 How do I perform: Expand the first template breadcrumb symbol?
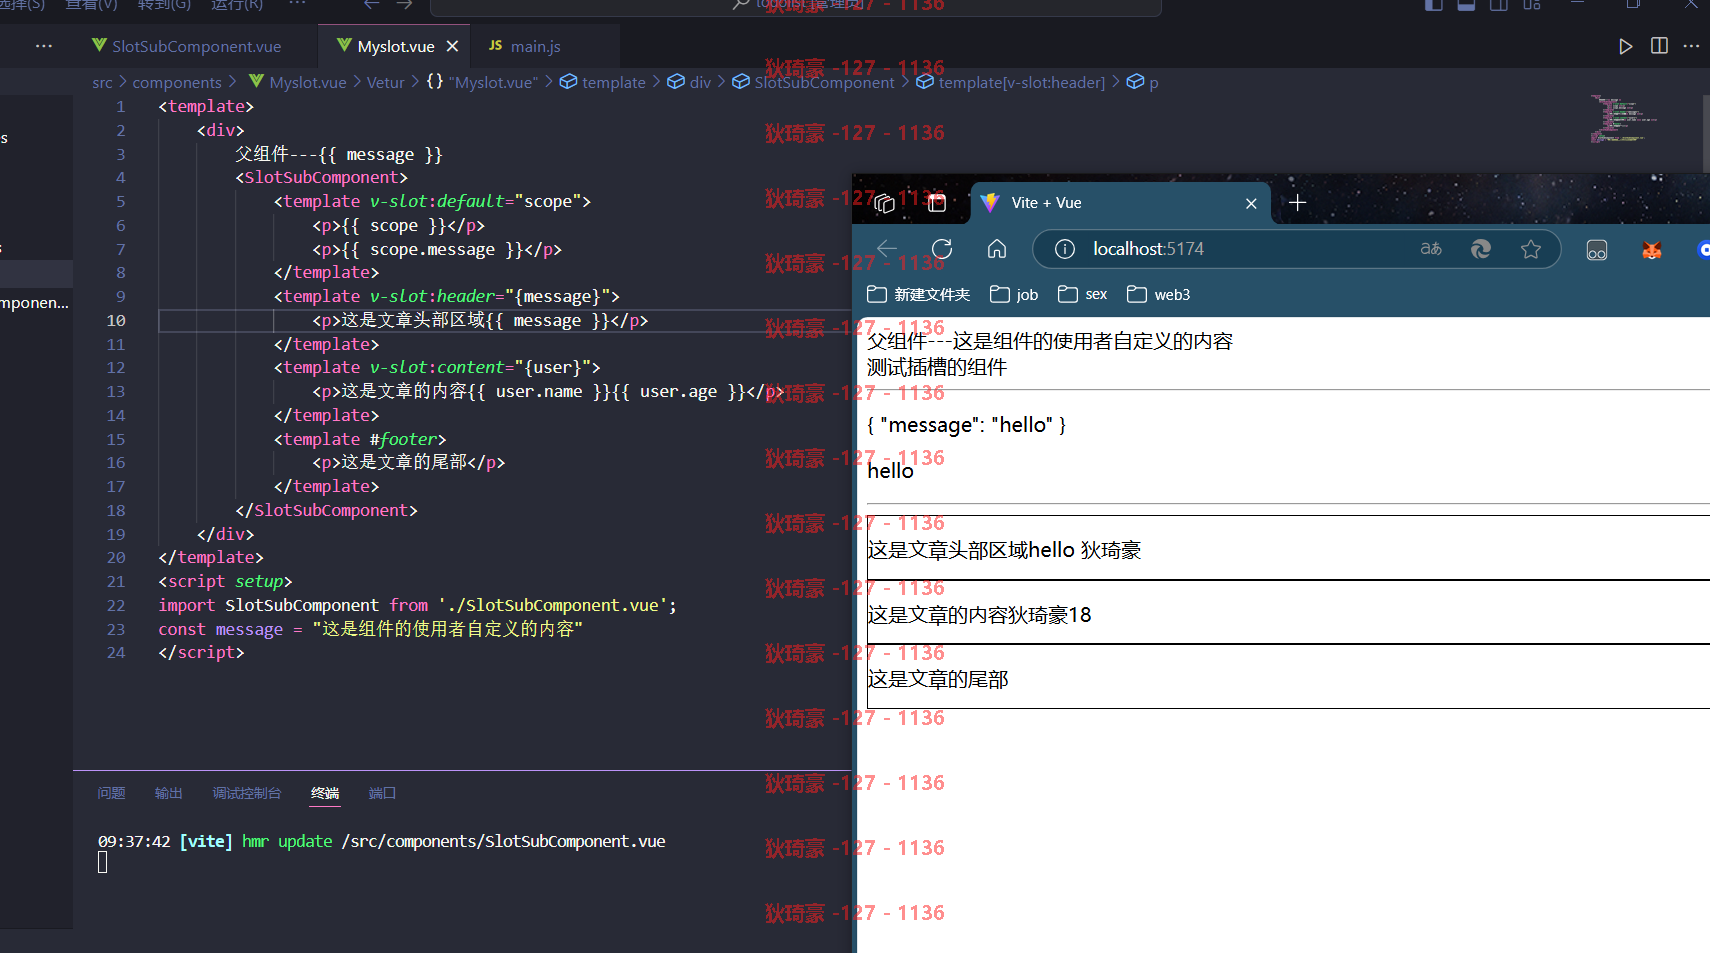(603, 82)
